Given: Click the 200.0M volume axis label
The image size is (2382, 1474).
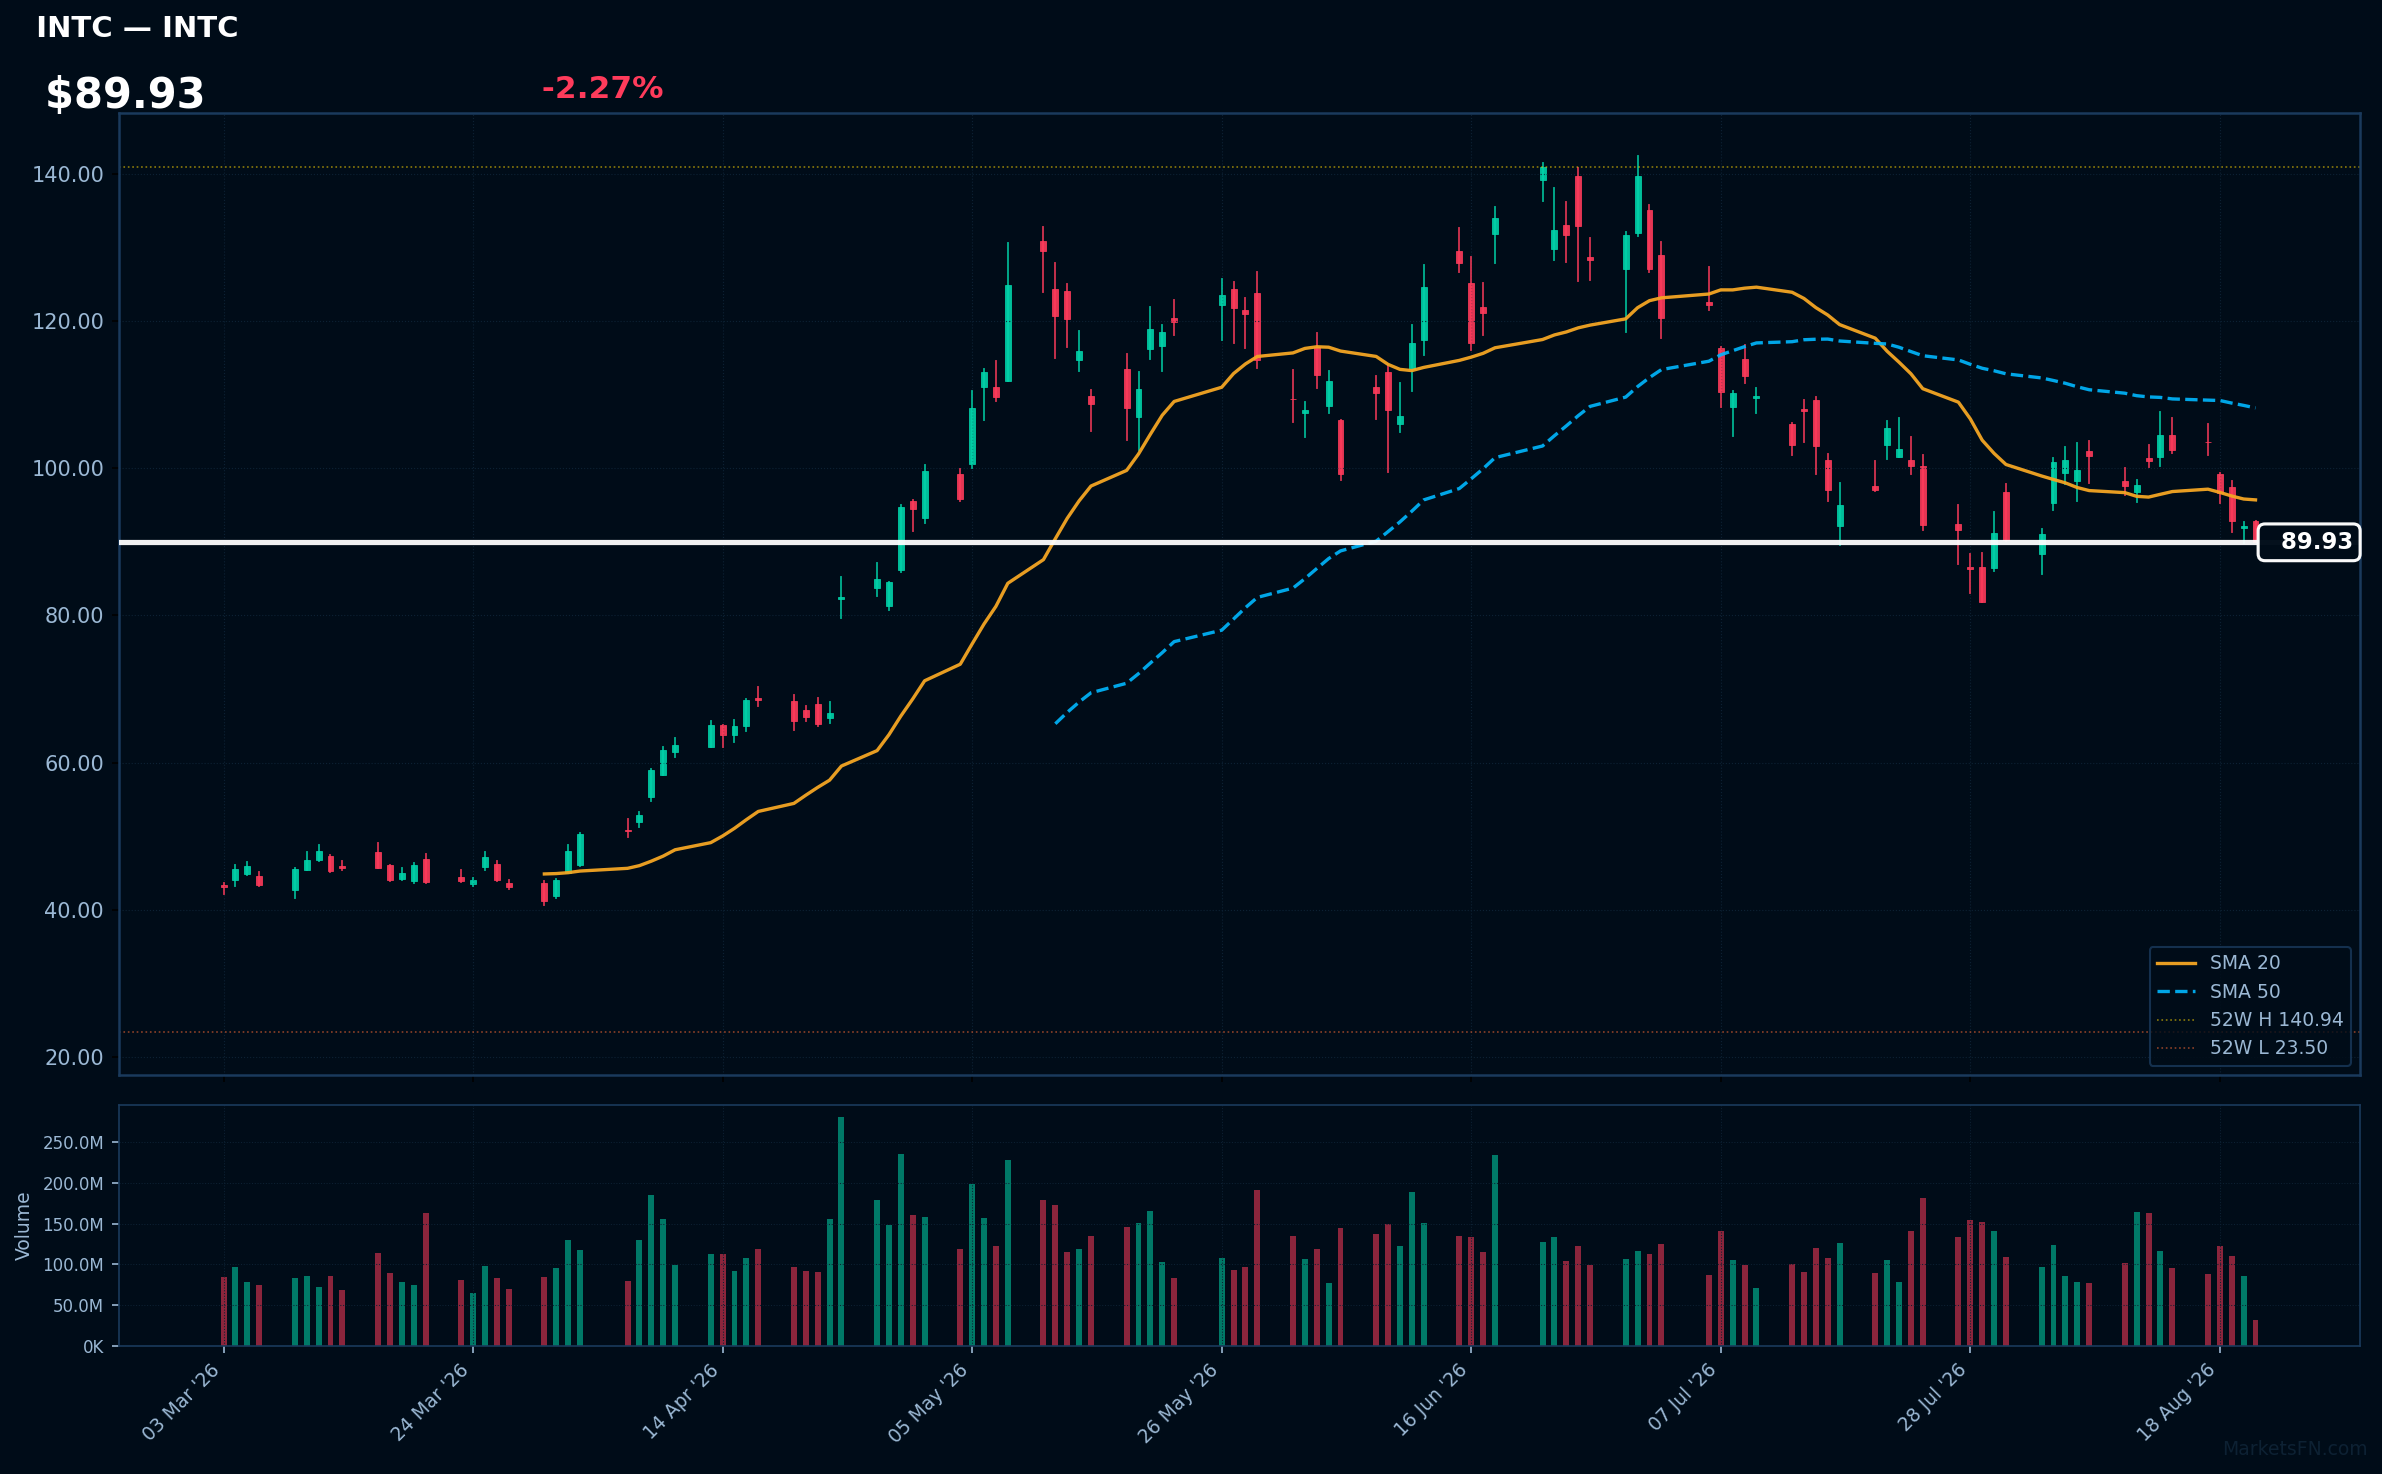Looking at the screenshot, I should coord(73,1184).
